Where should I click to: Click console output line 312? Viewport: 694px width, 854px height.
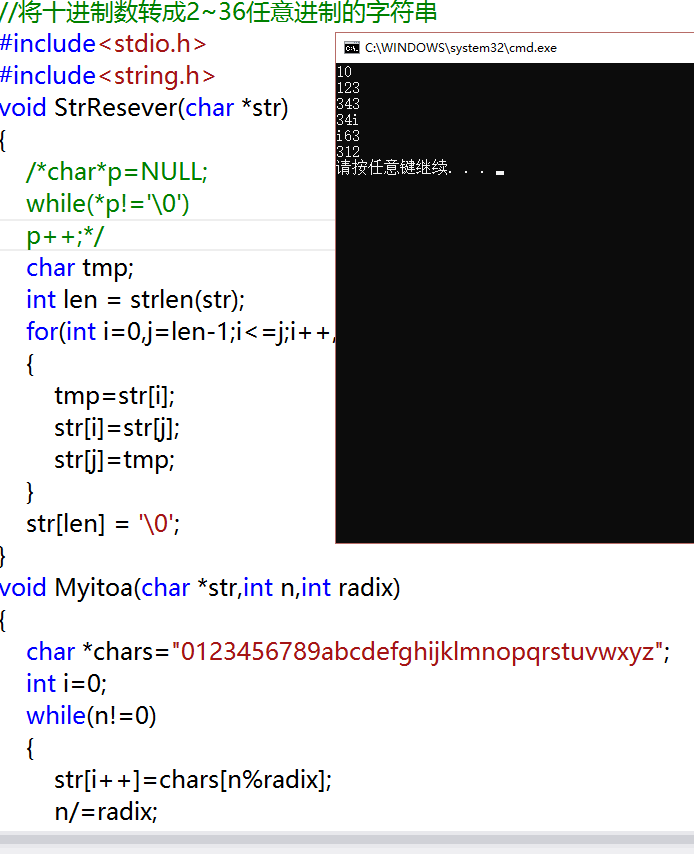[348, 151]
